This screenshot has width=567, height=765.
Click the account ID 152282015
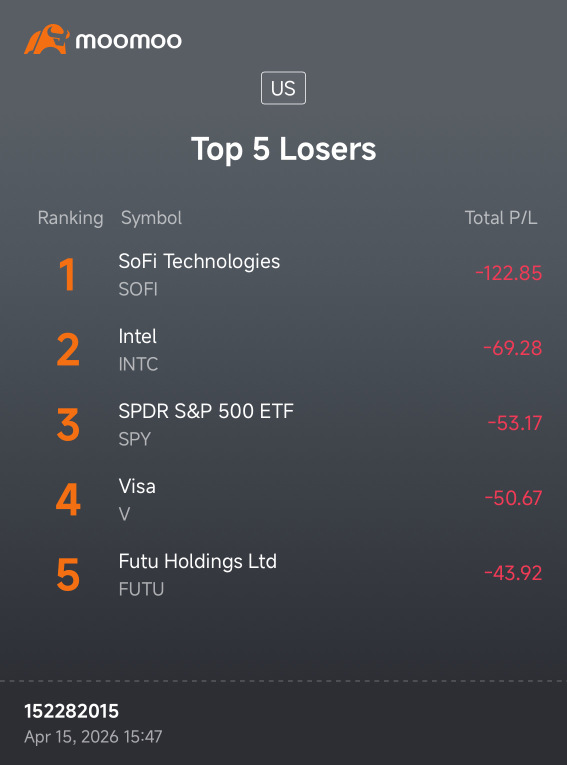coord(72,711)
